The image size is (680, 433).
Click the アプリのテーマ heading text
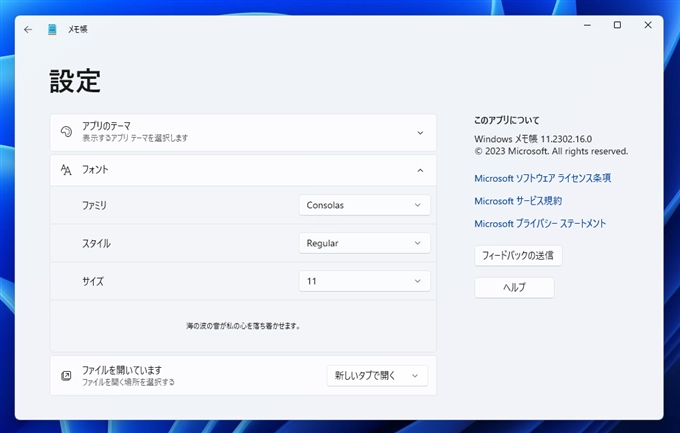[x=106, y=126]
